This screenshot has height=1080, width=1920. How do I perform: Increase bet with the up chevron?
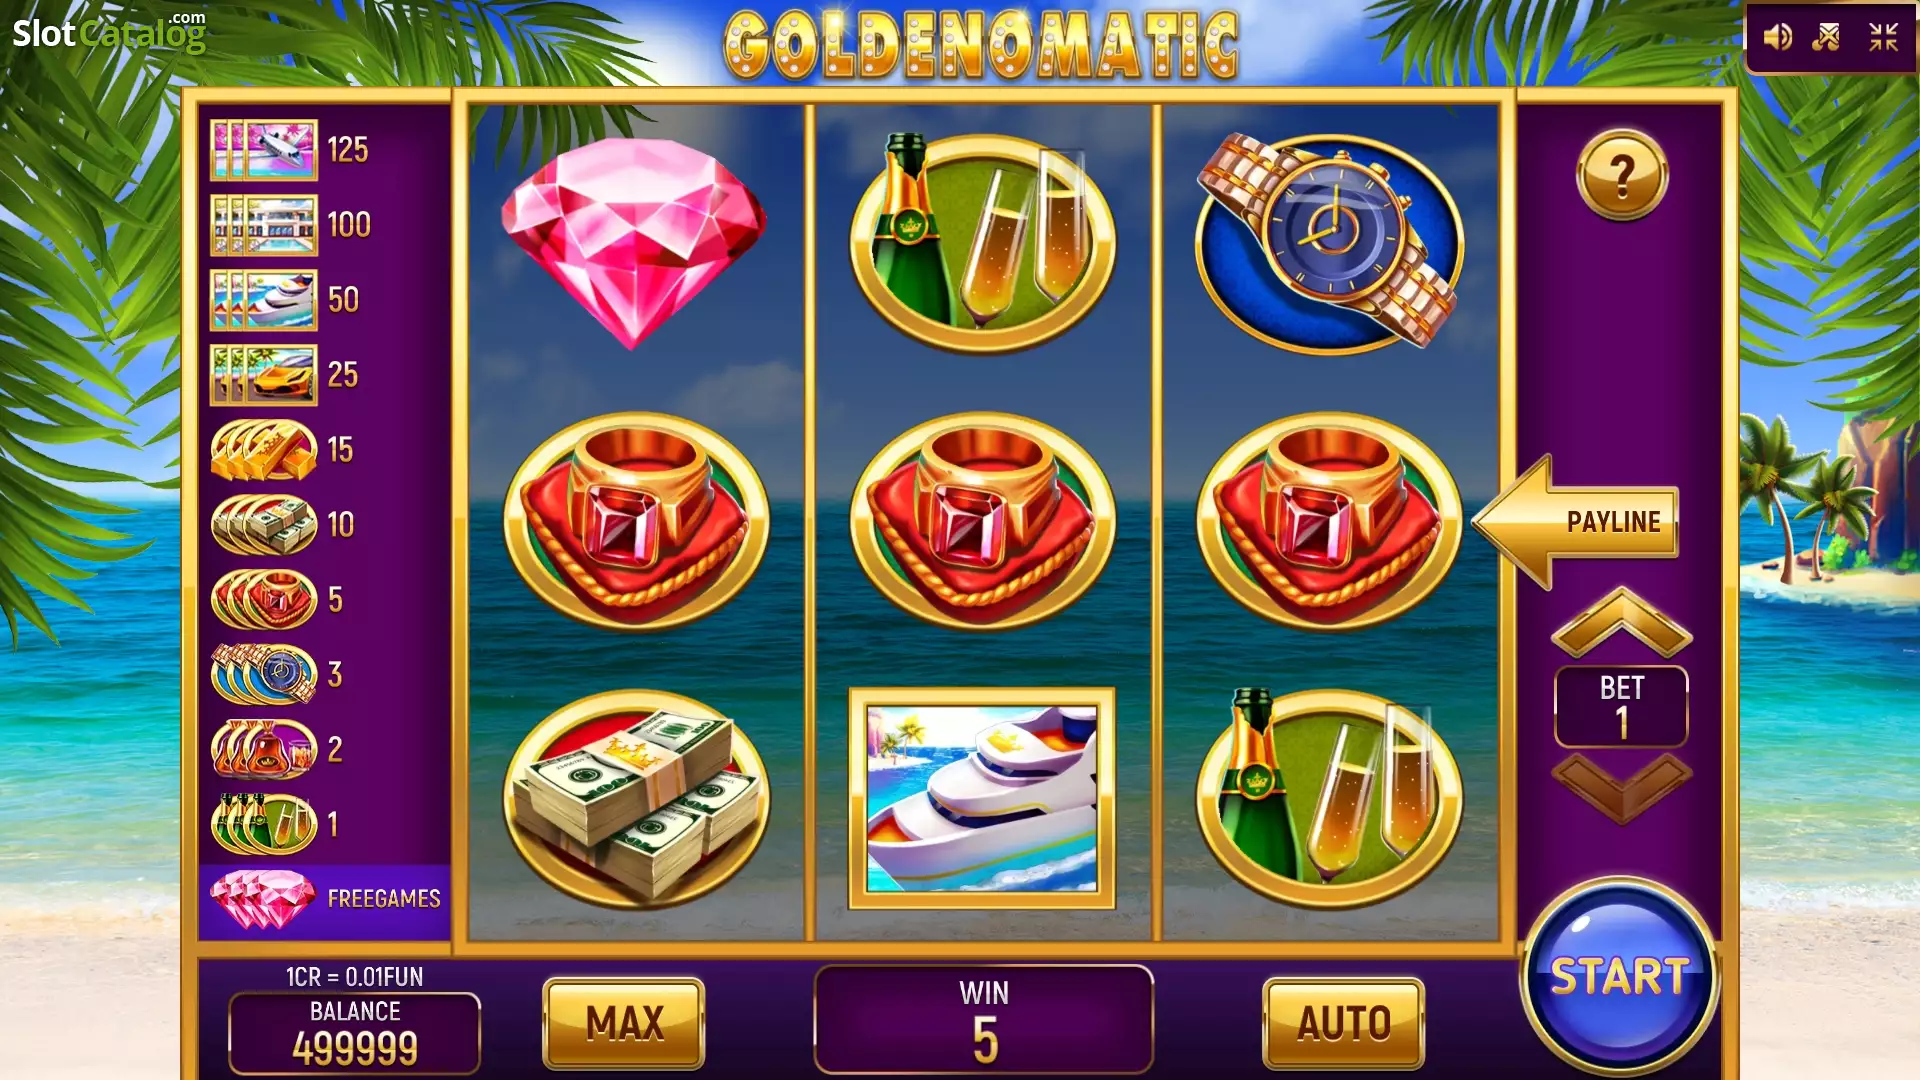pyautogui.click(x=1621, y=622)
